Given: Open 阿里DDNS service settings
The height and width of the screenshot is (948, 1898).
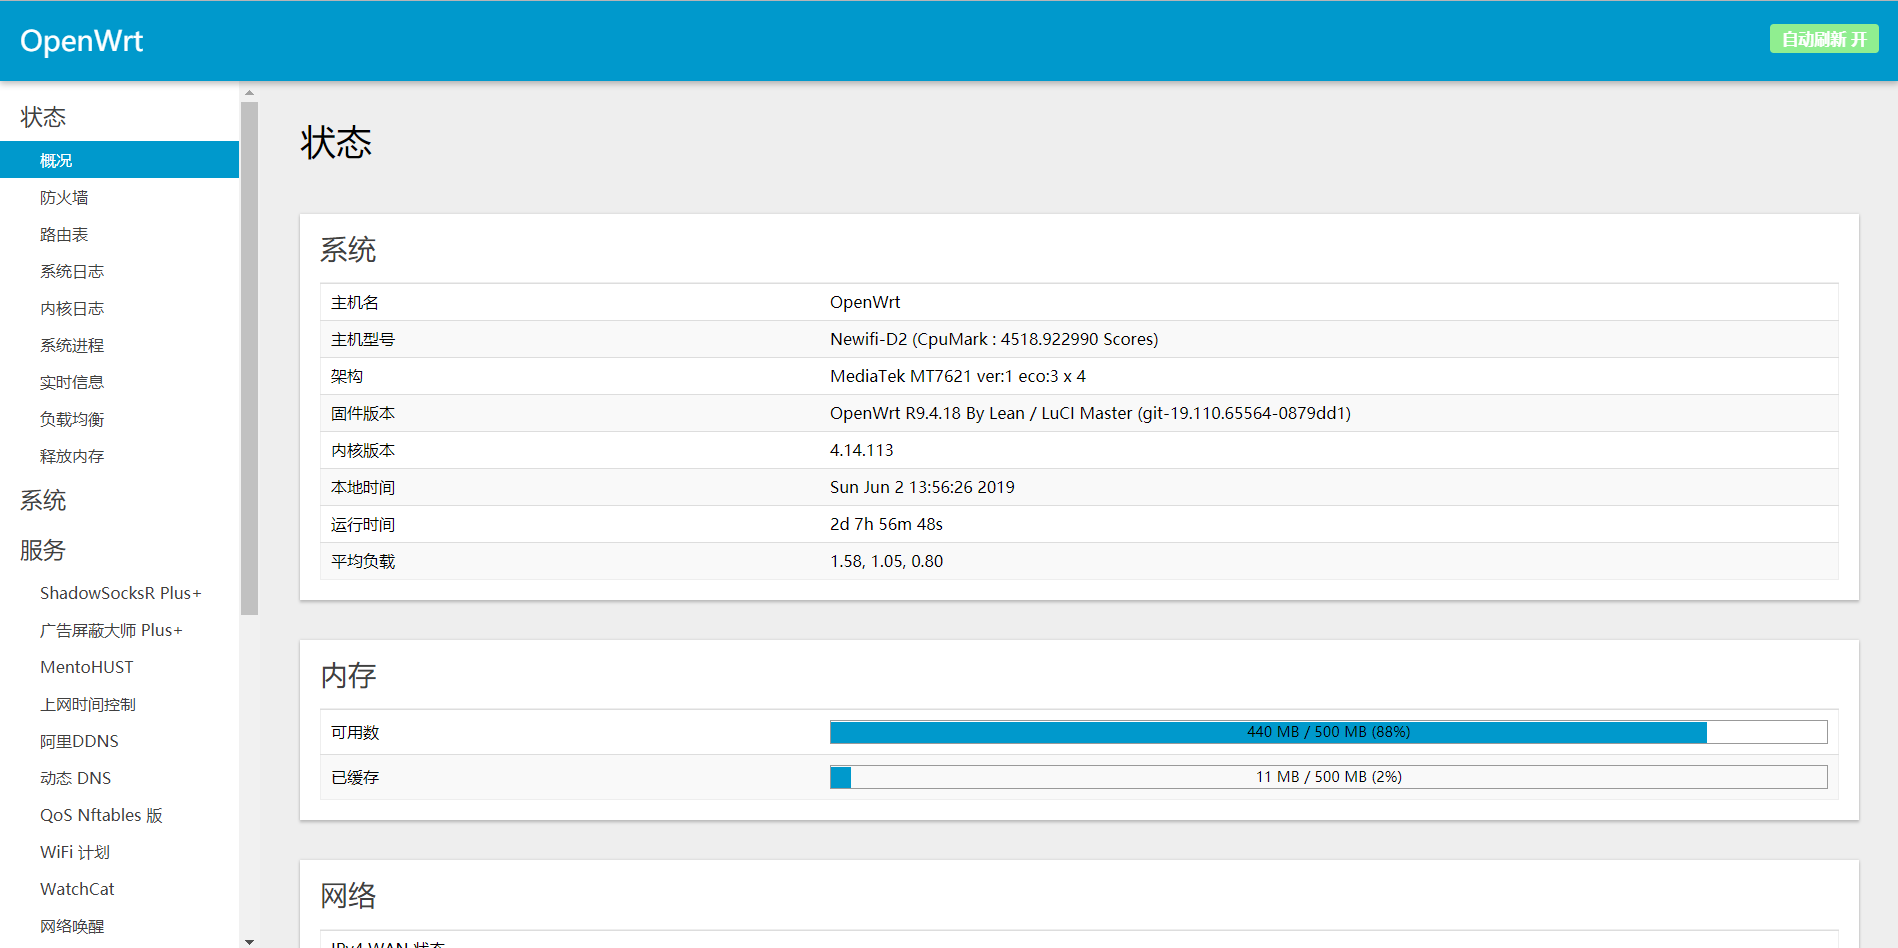Looking at the screenshot, I should click(79, 741).
